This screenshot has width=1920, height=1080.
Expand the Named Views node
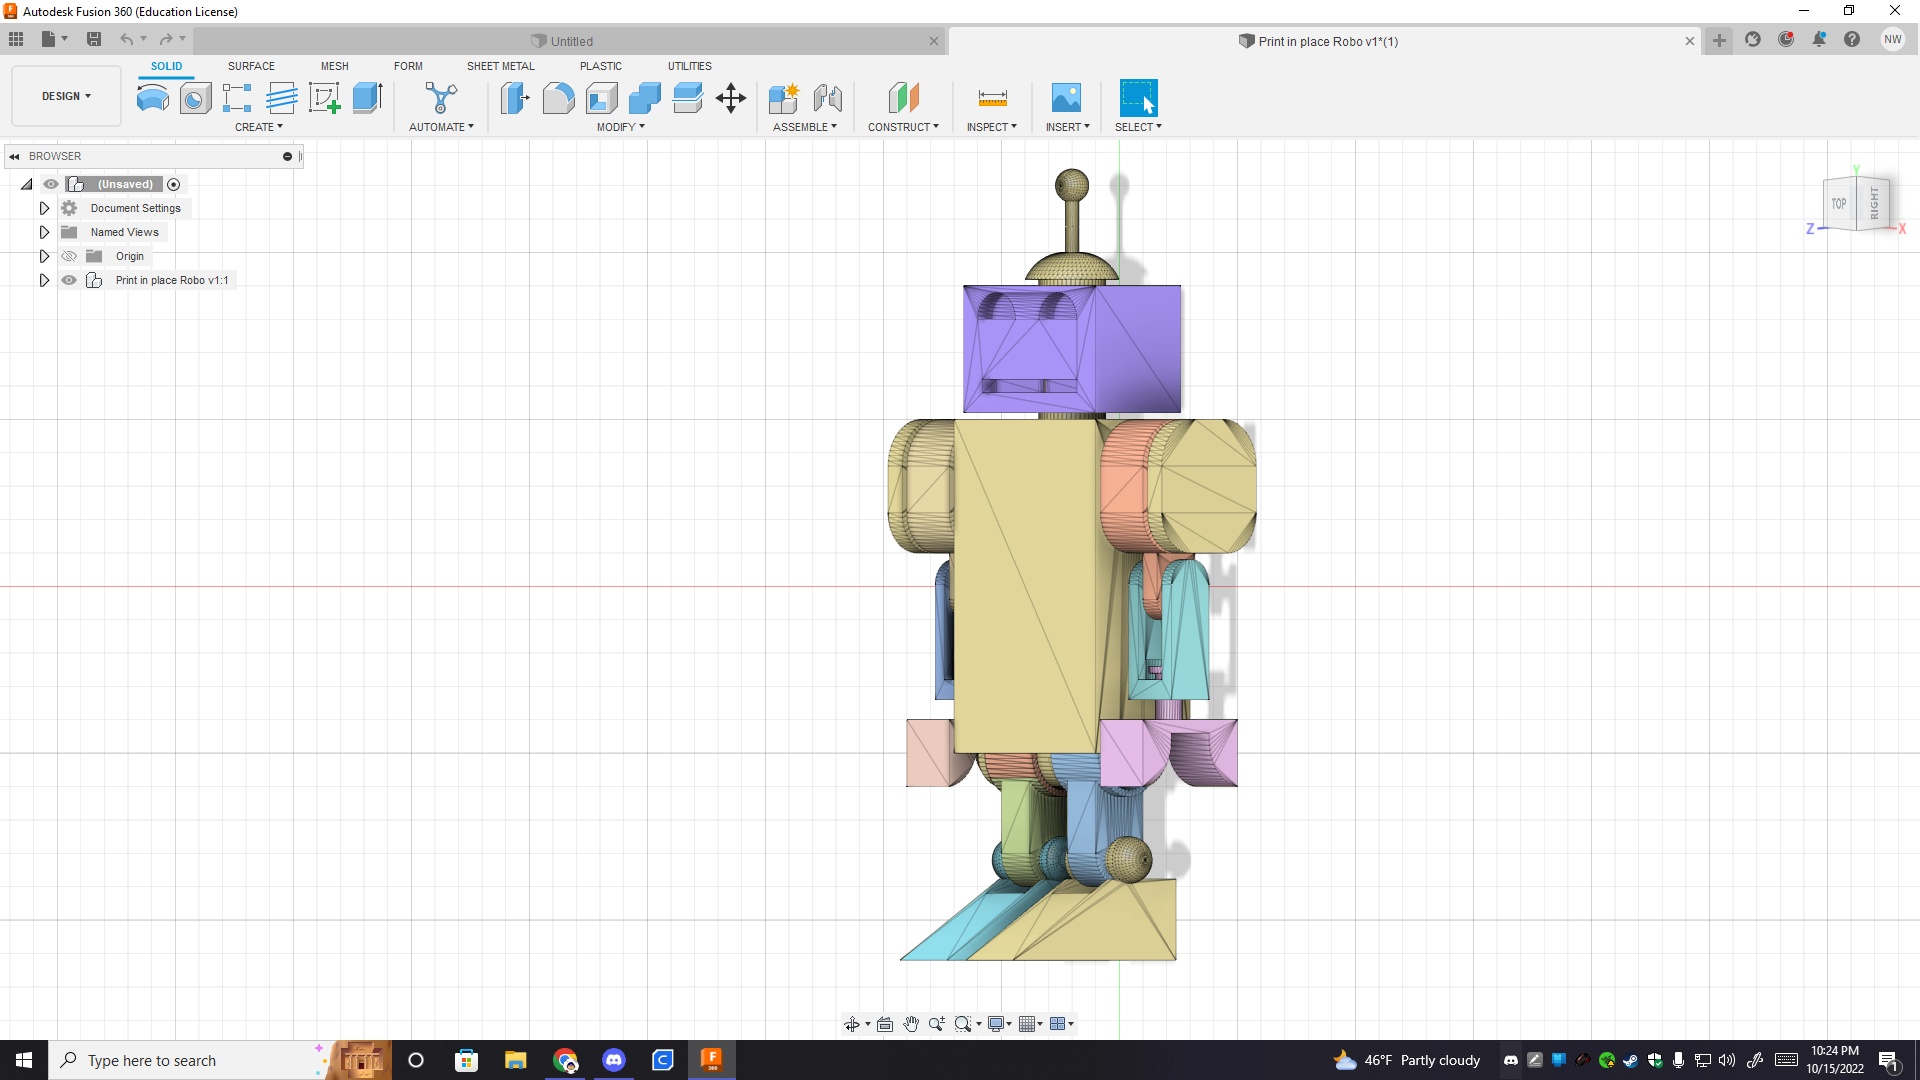coord(44,232)
